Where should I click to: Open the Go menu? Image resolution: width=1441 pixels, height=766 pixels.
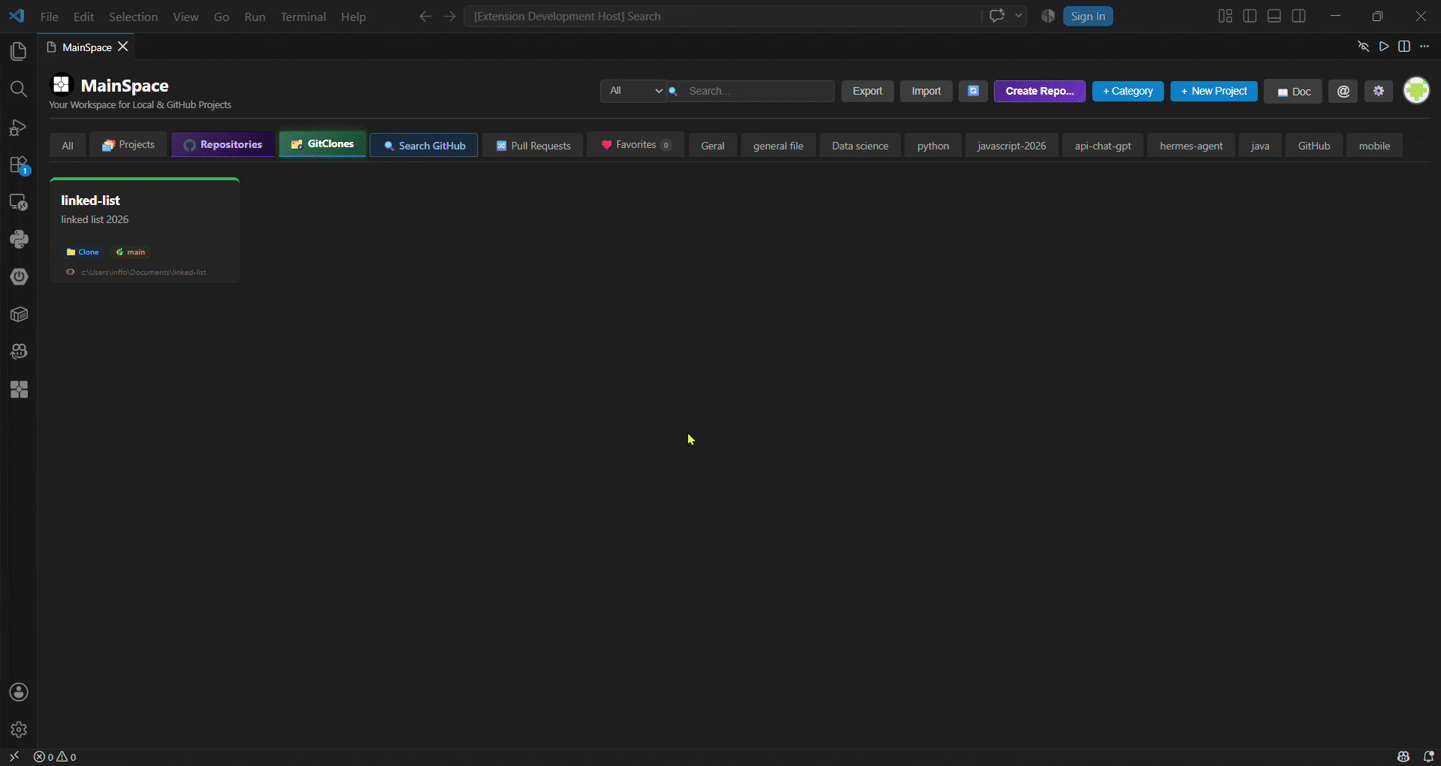[222, 17]
